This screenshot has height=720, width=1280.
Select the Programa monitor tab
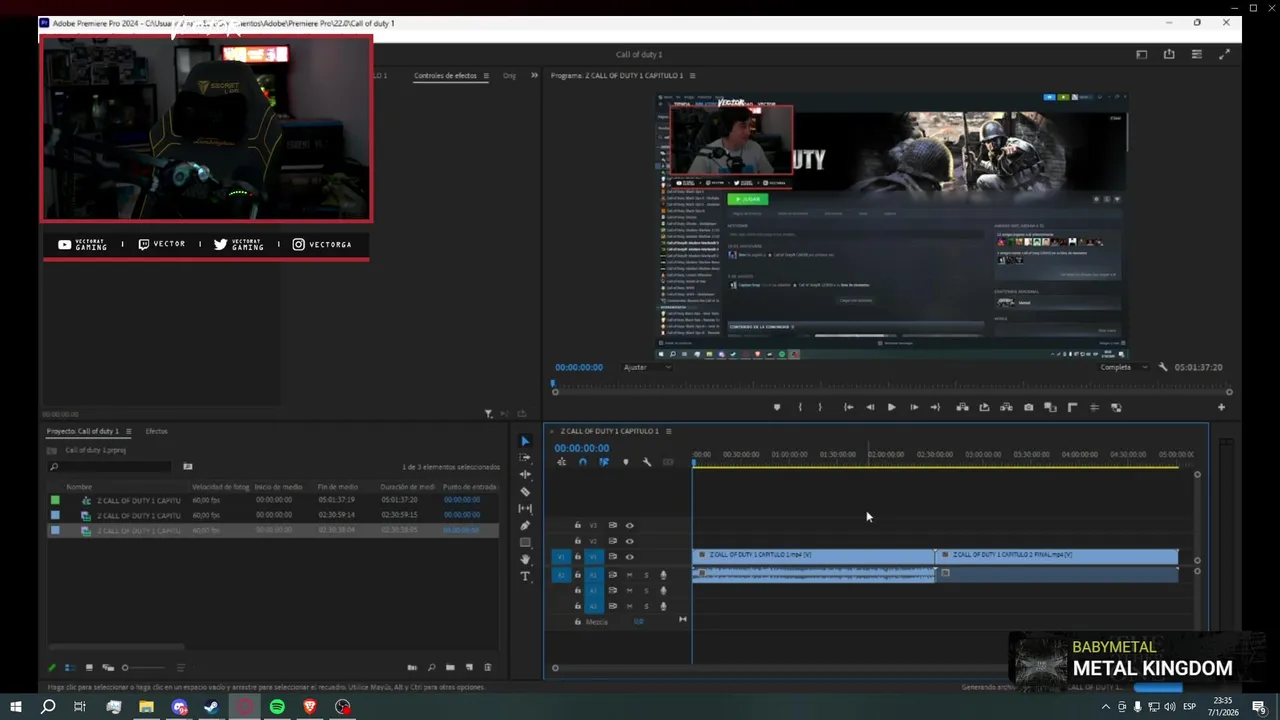tap(617, 75)
